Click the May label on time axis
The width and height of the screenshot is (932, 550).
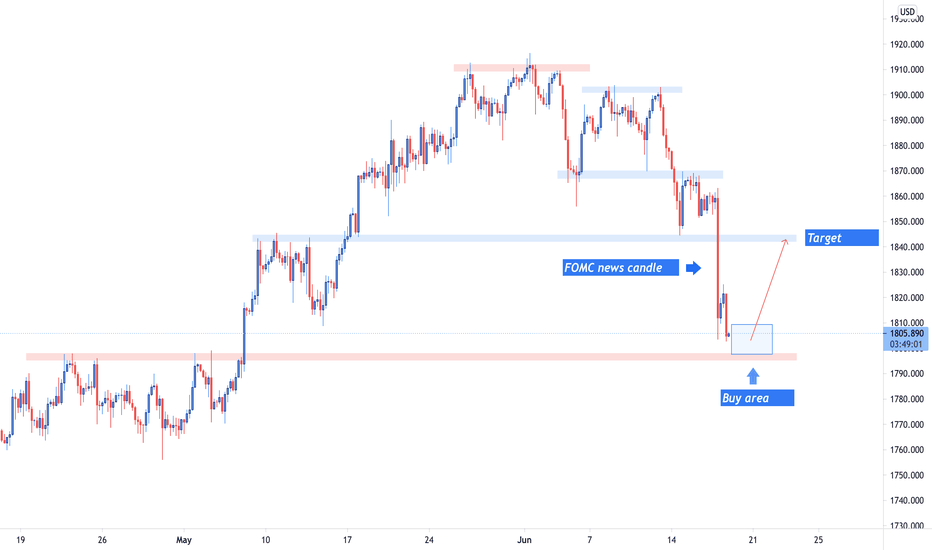[x=184, y=540]
